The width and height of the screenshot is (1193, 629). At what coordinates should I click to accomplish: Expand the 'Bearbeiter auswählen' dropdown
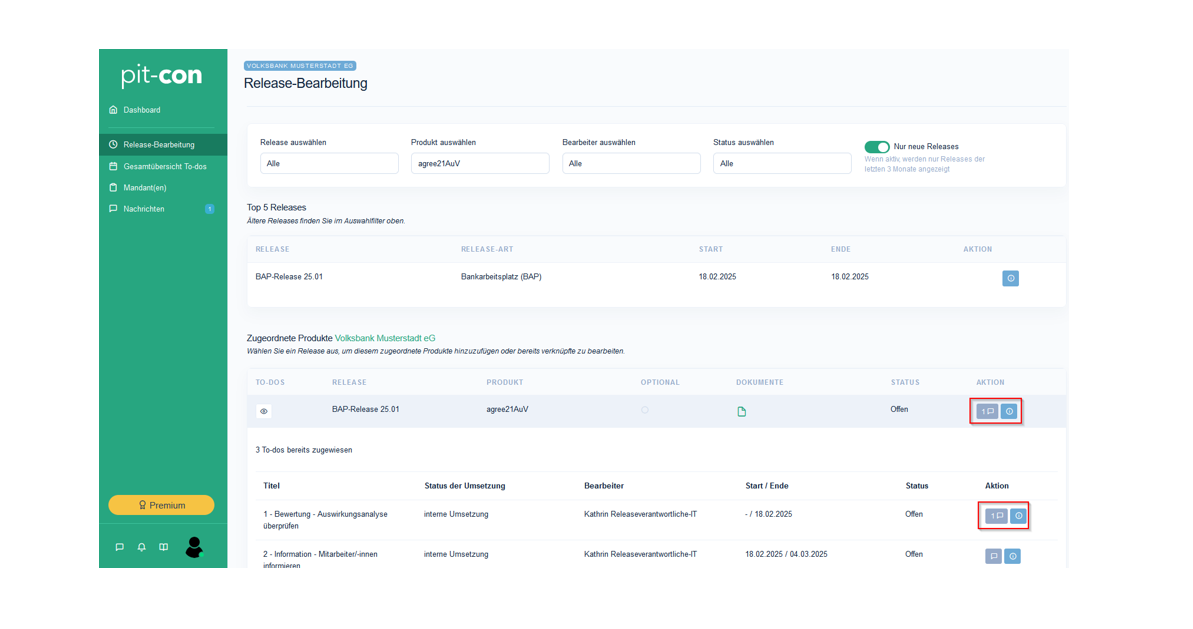coord(631,163)
